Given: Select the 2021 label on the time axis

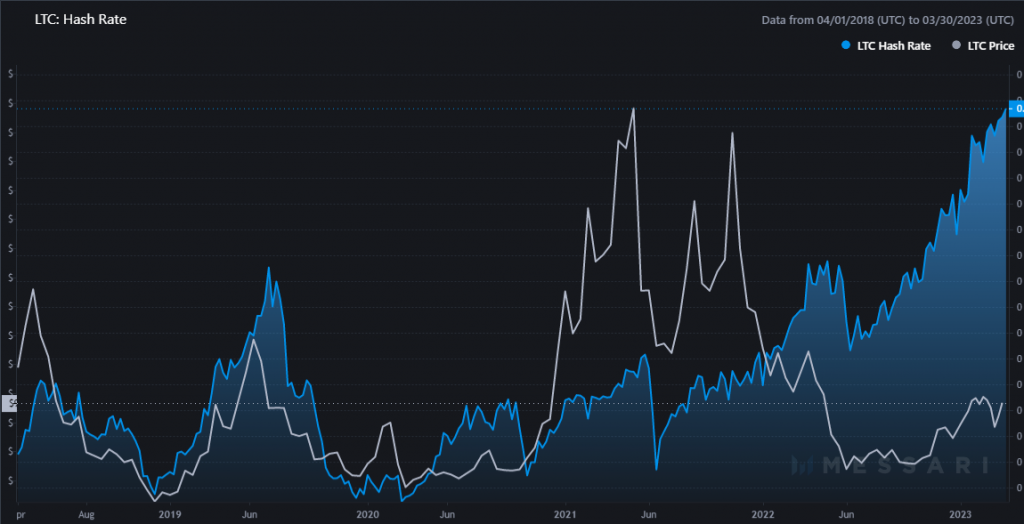Looking at the screenshot, I should 565,515.
